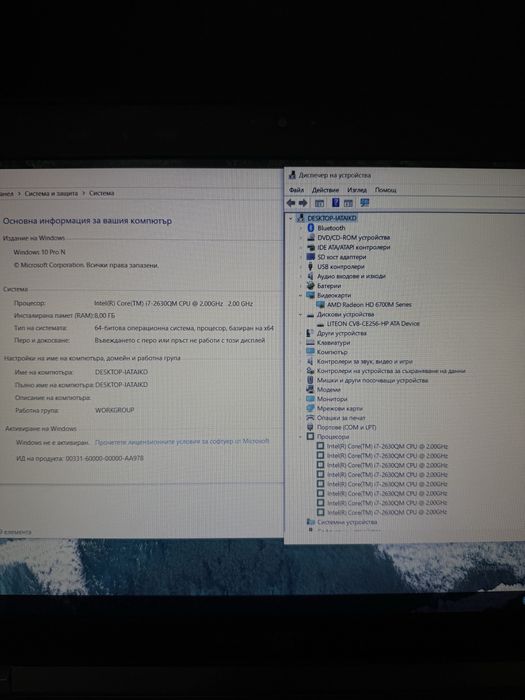525x700 pixels.
Task: Open the Помощ menu
Action: click(x=386, y=190)
